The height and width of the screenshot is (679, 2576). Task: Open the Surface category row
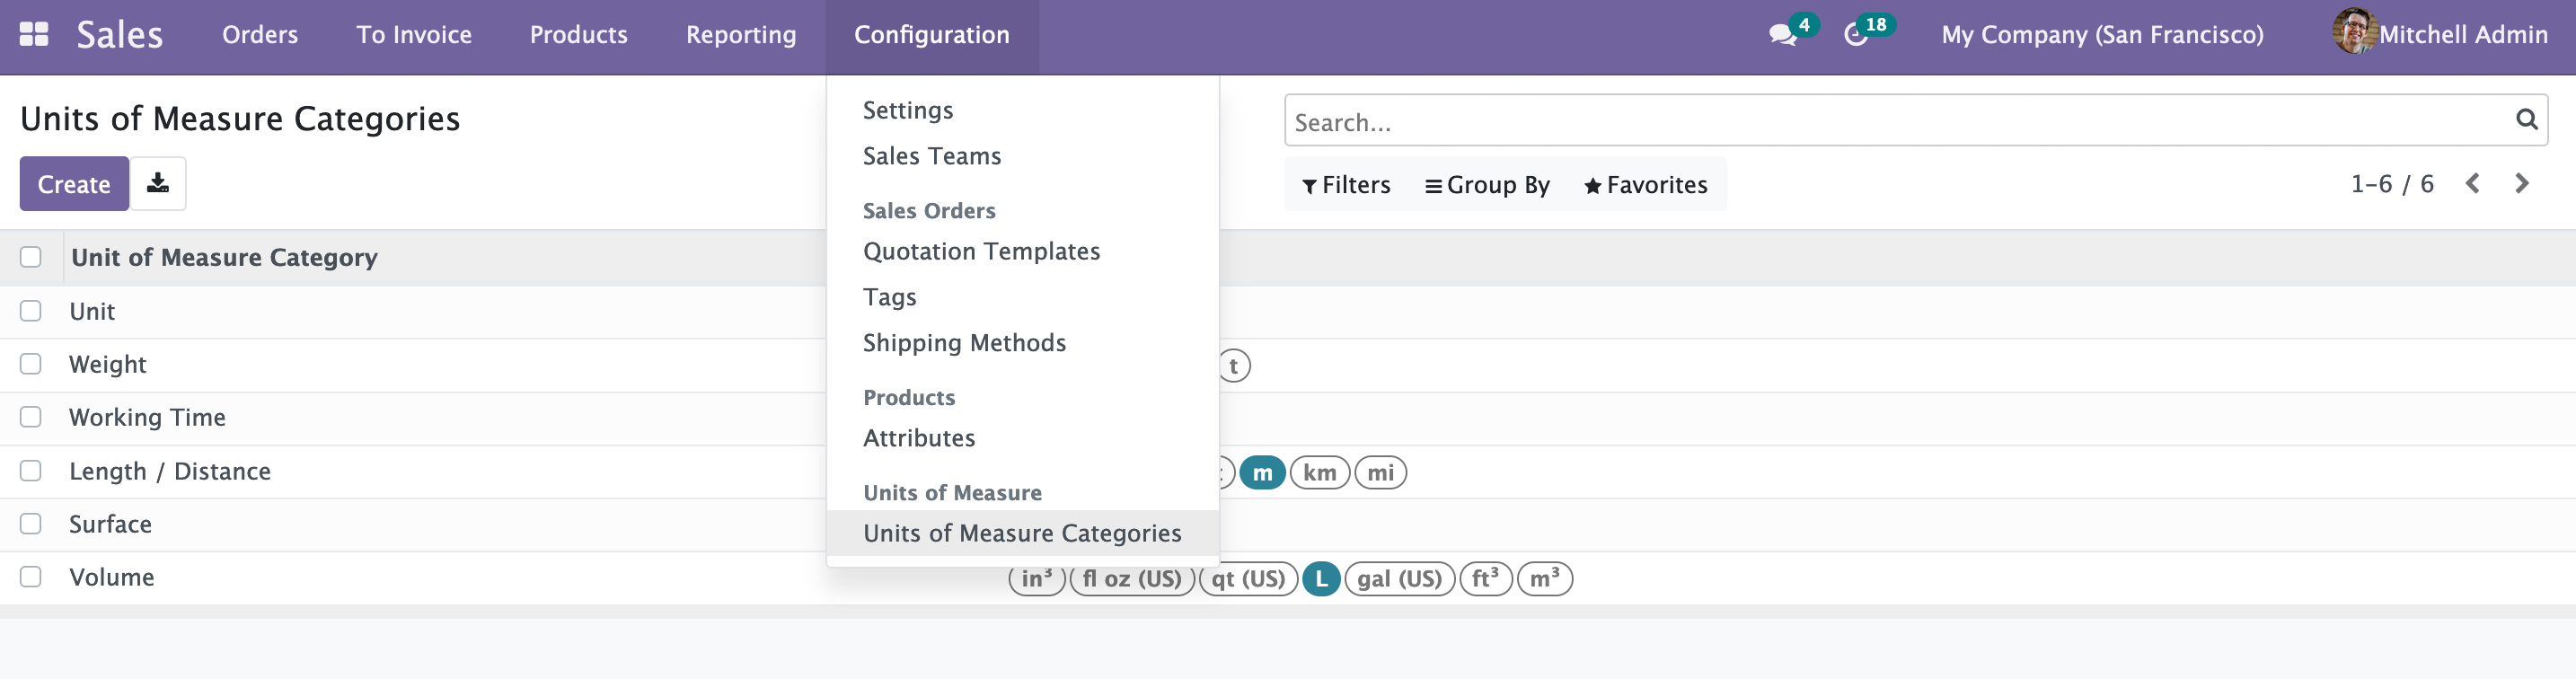pyautogui.click(x=110, y=524)
